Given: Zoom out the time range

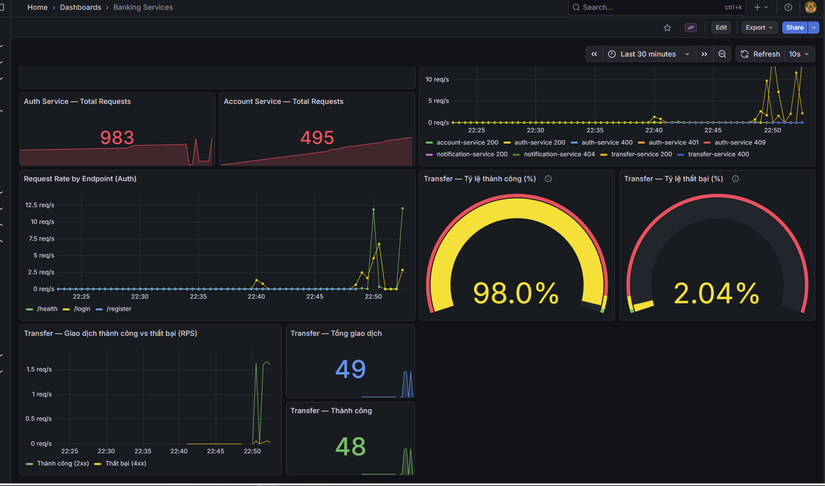Looking at the screenshot, I should [722, 54].
